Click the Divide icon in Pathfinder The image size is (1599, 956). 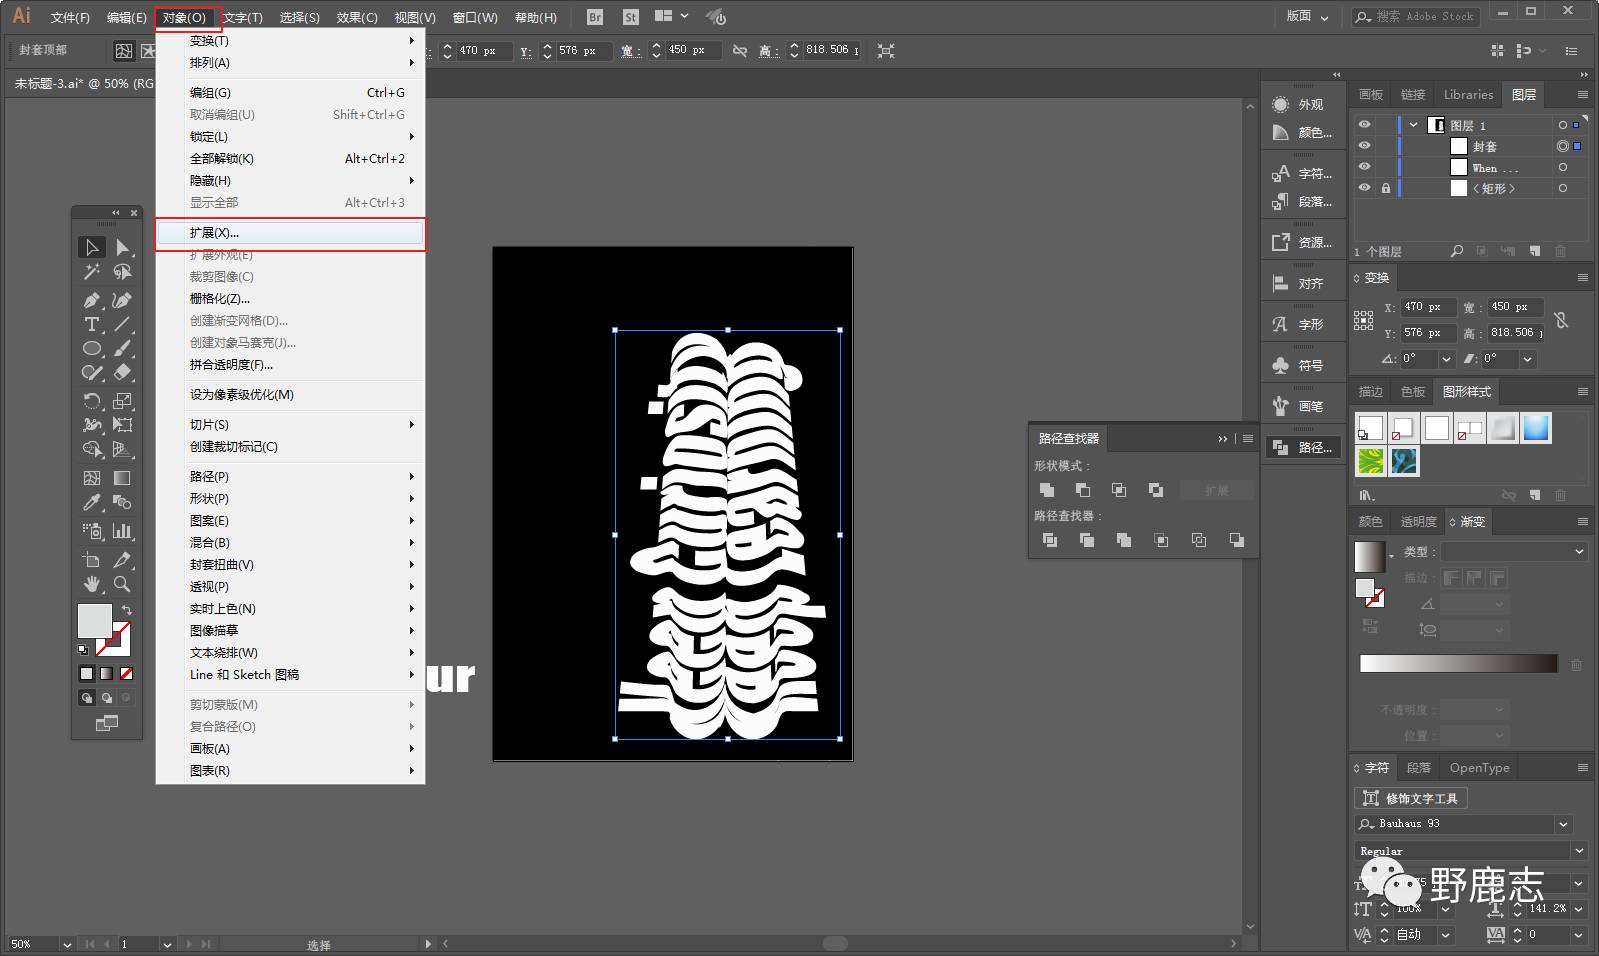1049,540
